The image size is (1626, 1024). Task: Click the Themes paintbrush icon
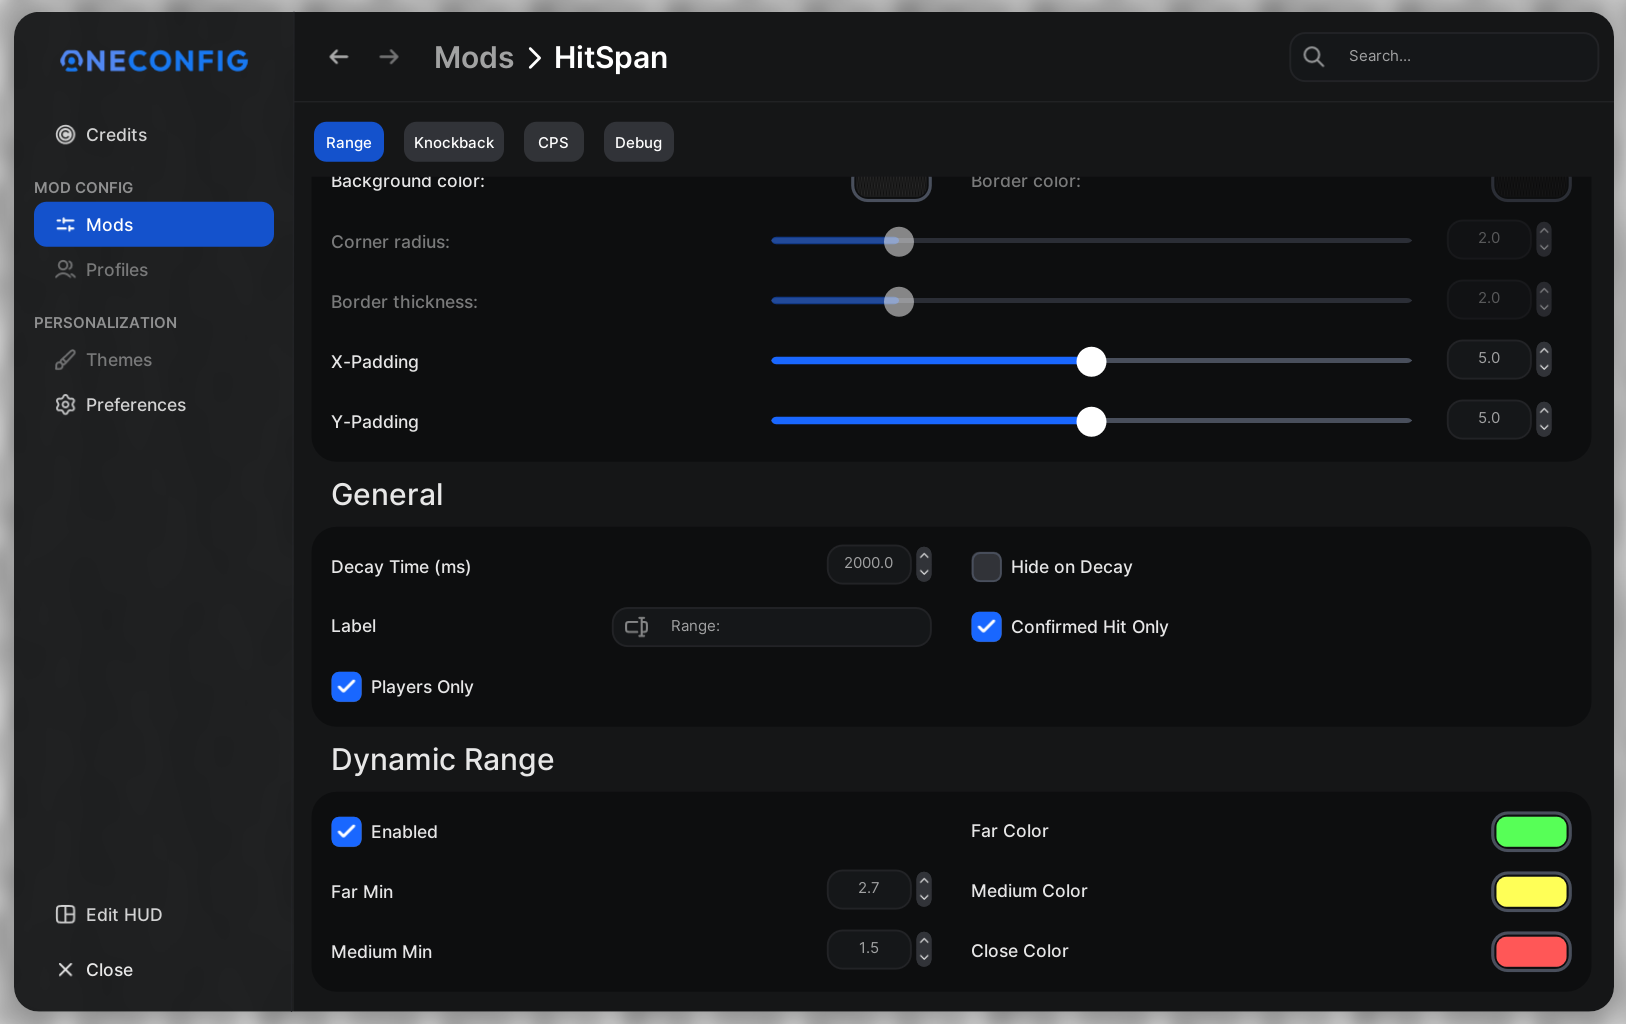click(65, 360)
